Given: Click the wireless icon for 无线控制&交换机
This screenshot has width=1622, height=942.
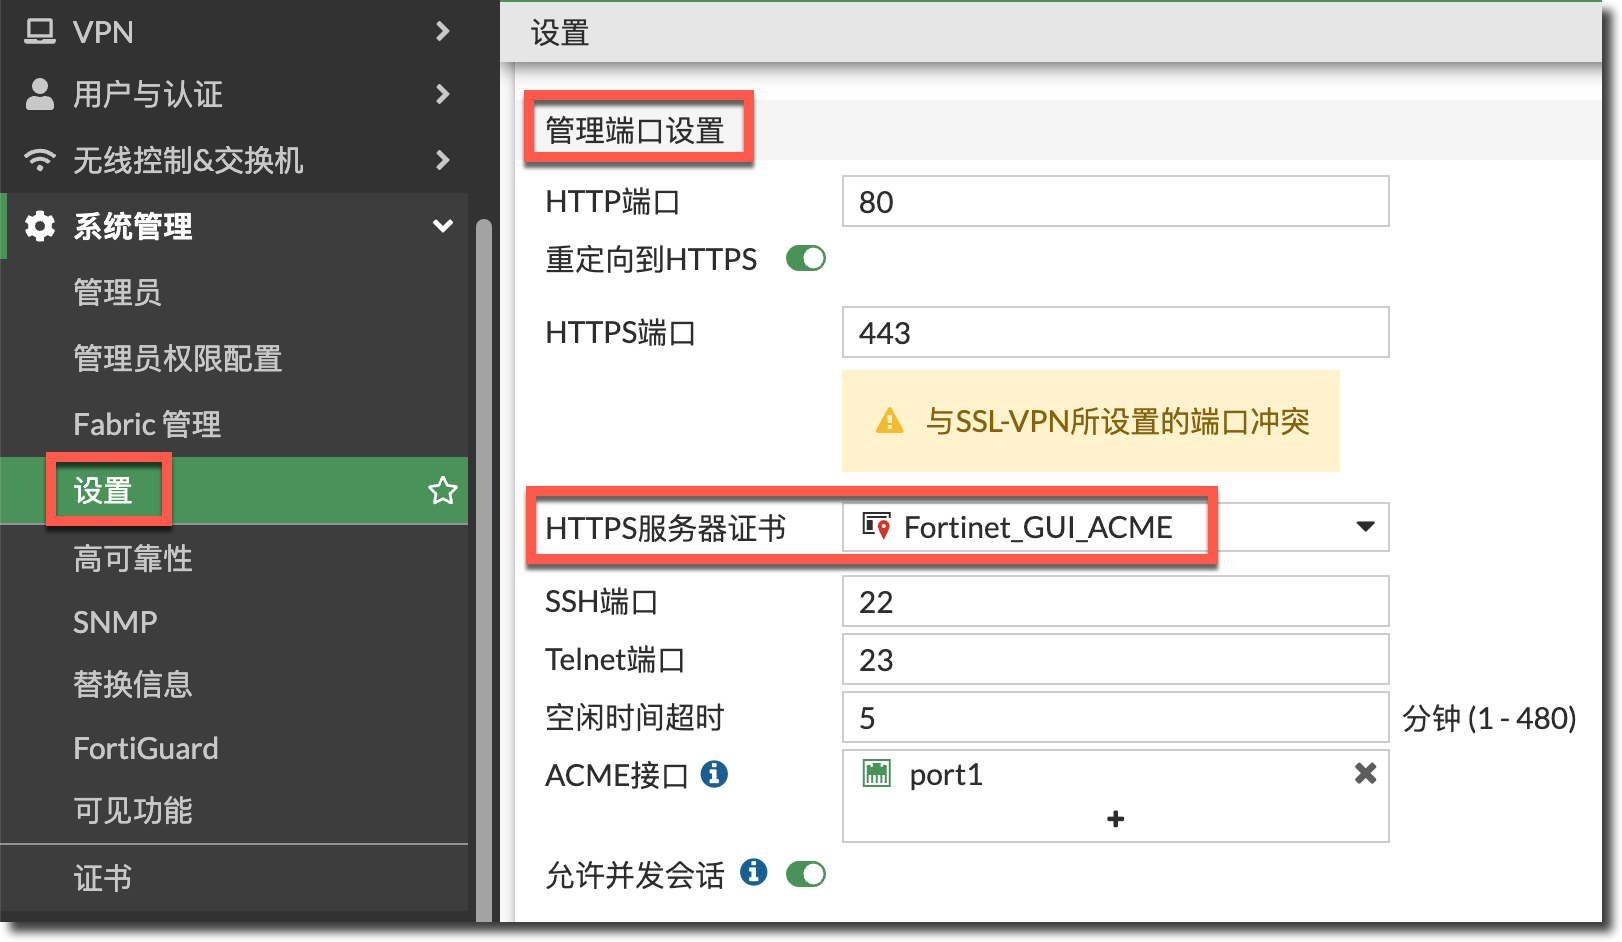Looking at the screenshot, I should 40,160.
